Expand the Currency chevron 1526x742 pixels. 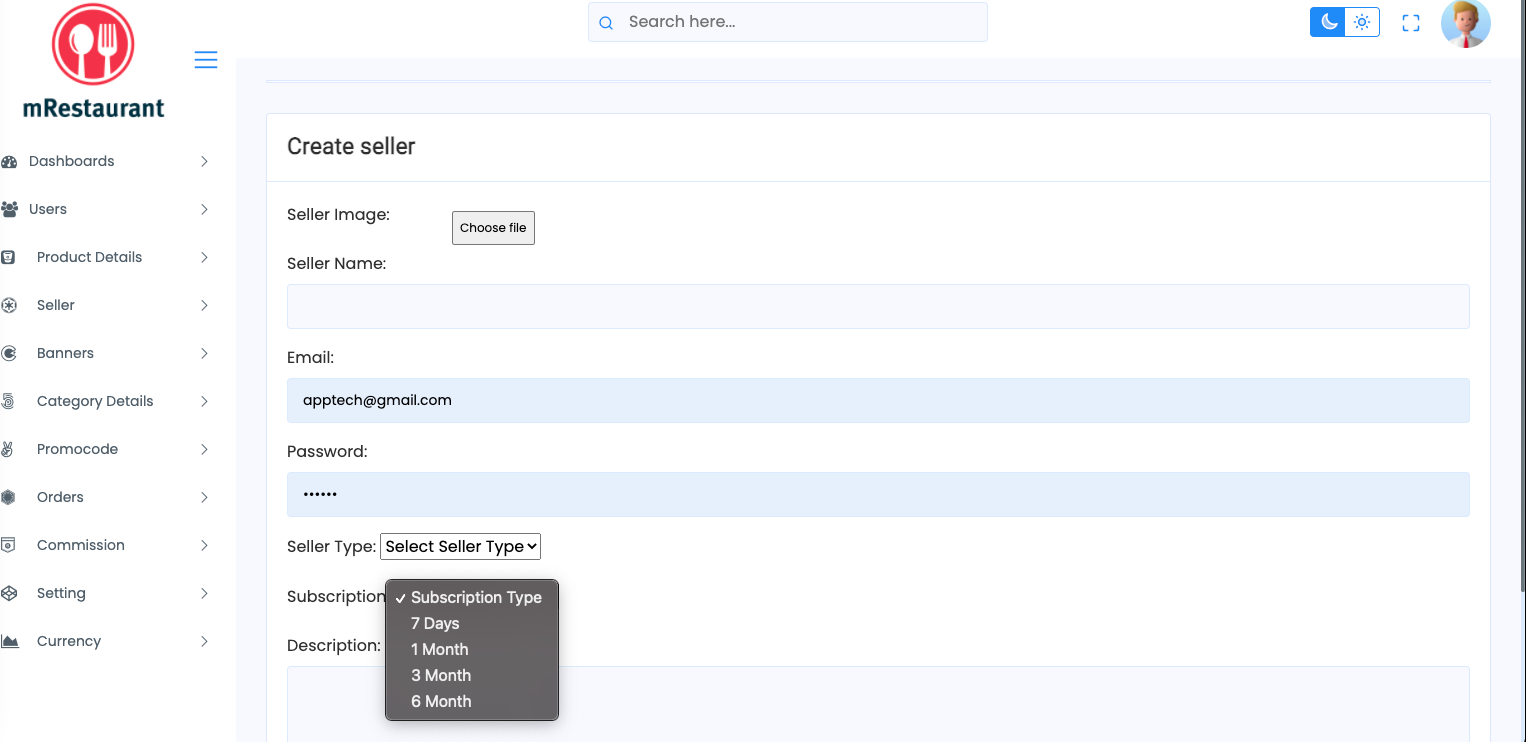204,641
